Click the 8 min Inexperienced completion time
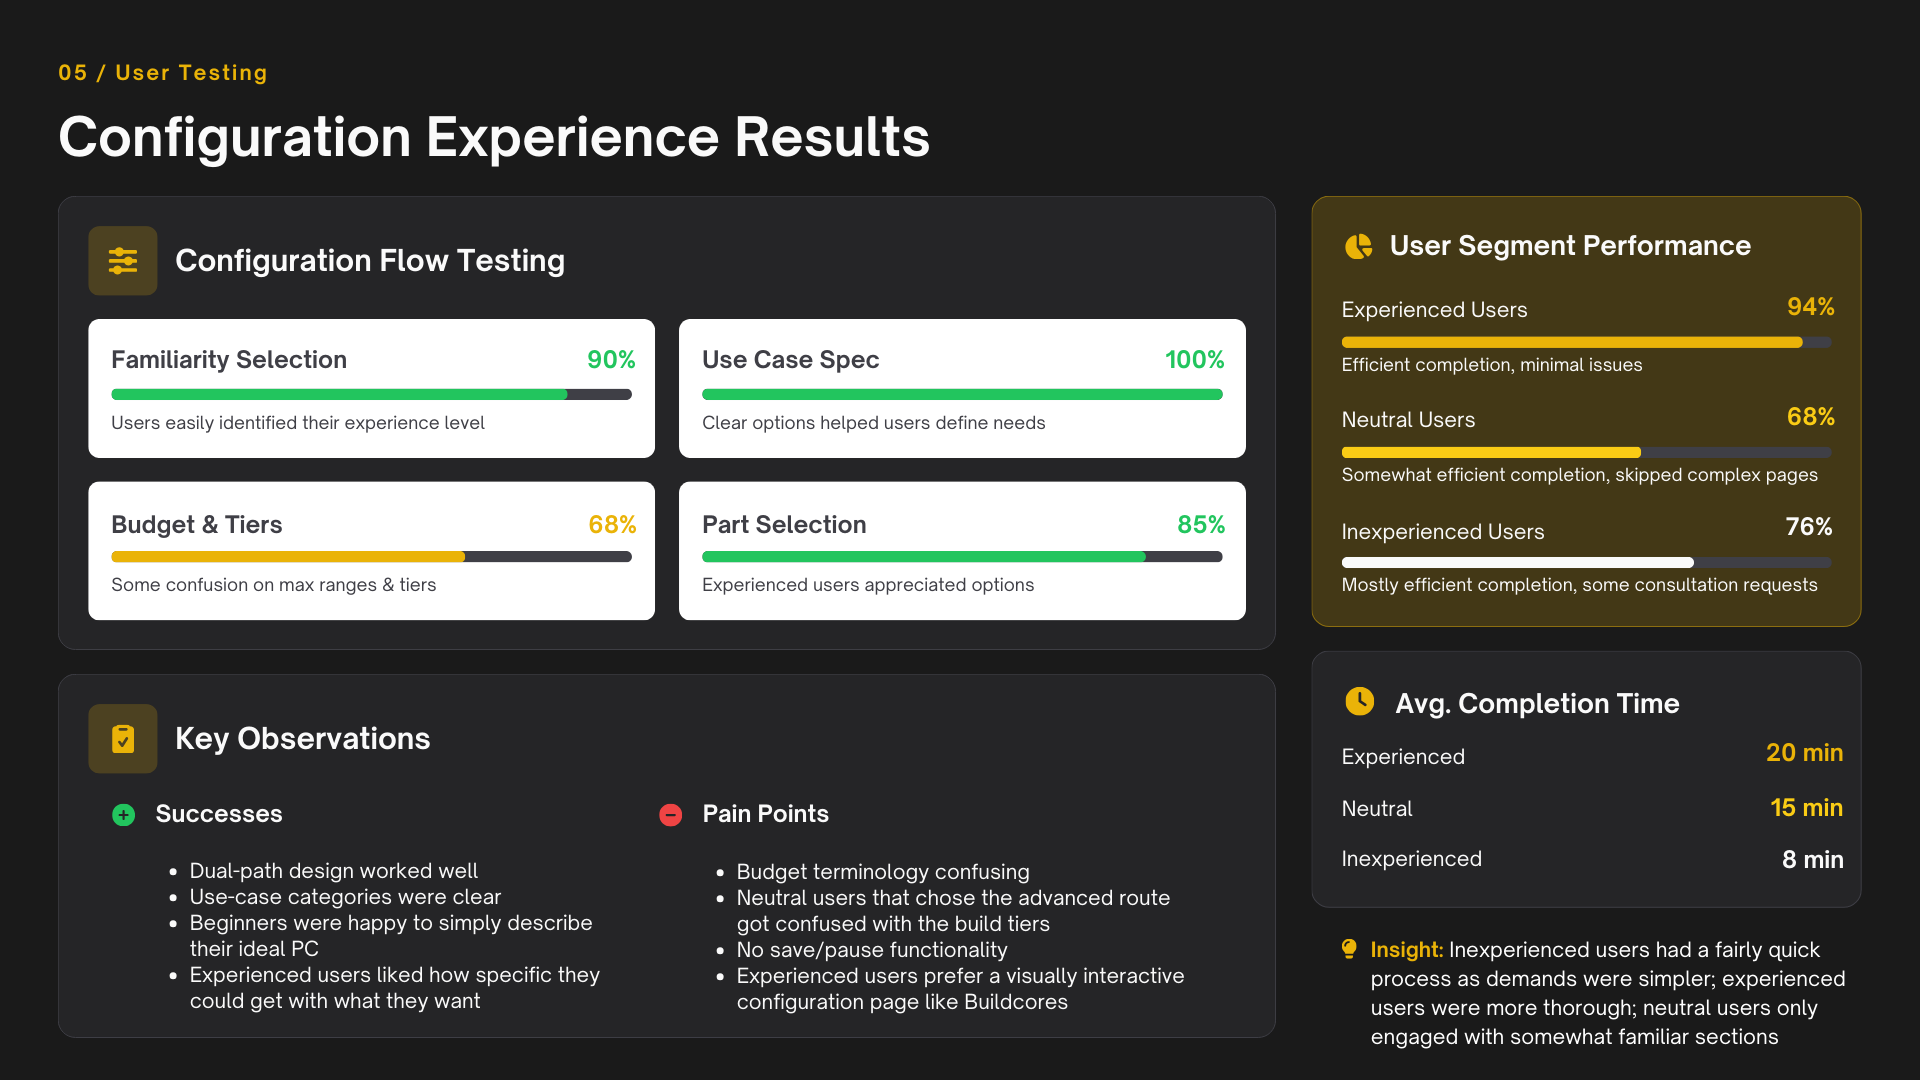 point(1812,860)
